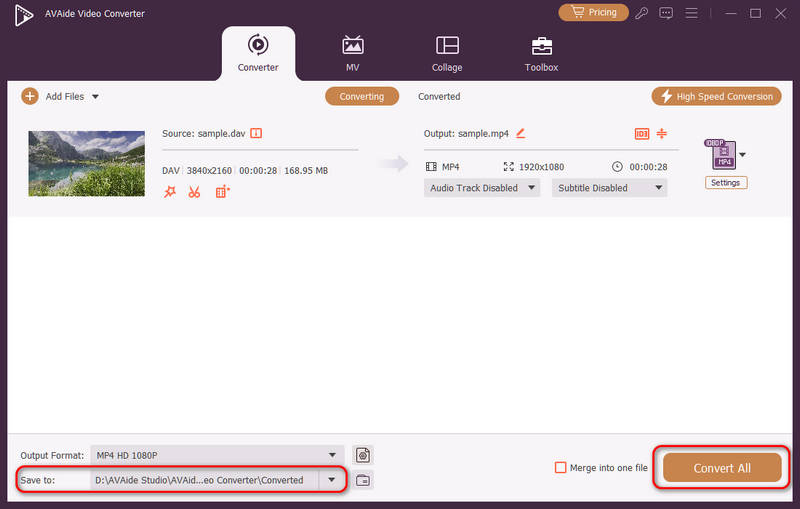Show the Converting list

point(362,96)
